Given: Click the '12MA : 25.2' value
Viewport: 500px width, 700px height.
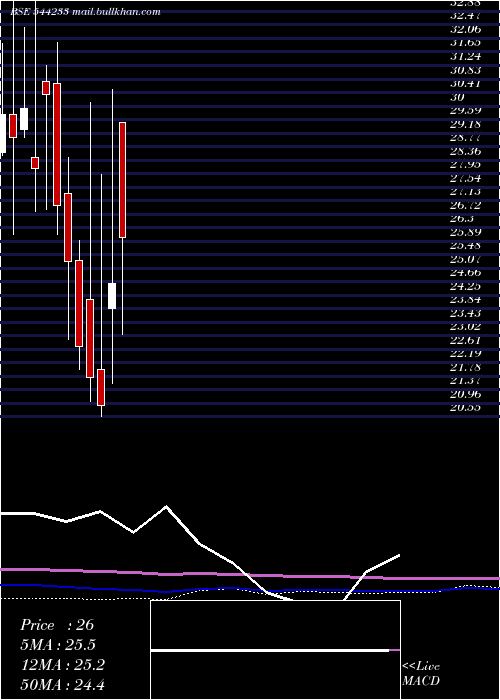Looking at the screenshot, I should click(x=63, y=665).
